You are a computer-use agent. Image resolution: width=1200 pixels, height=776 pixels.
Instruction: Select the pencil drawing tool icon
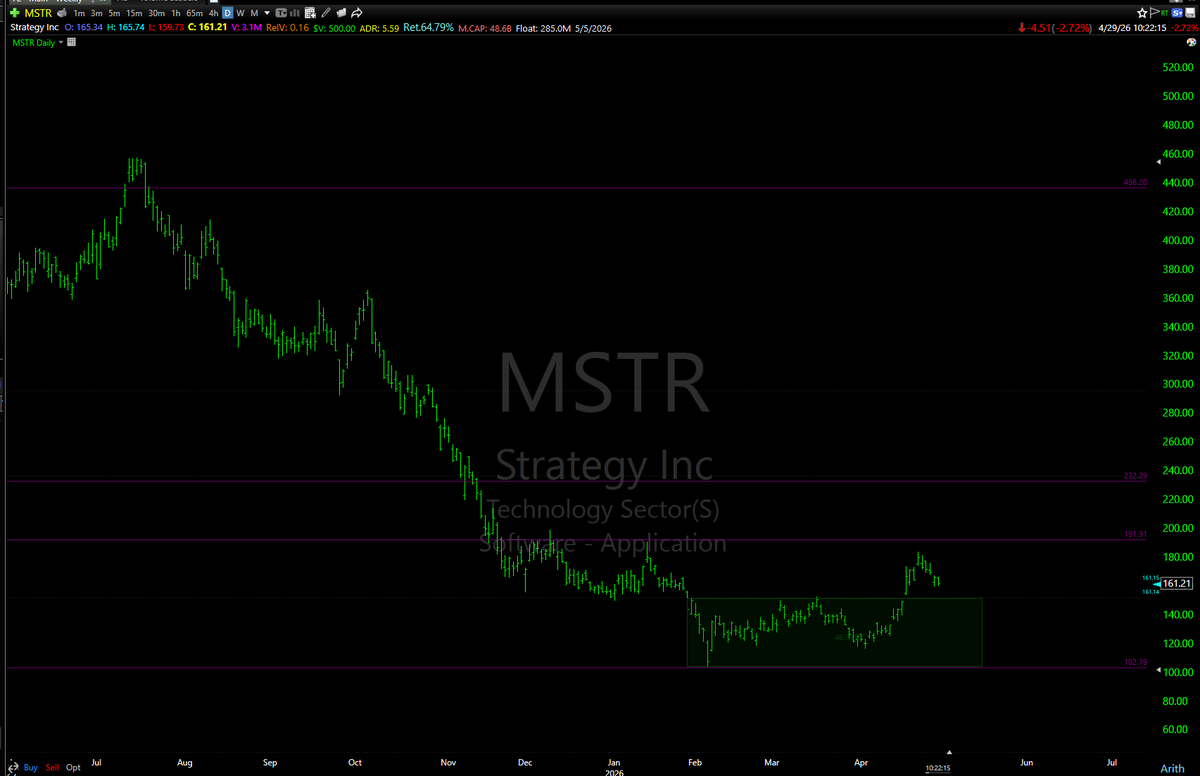pyautogui.click(x=326, y=13)
